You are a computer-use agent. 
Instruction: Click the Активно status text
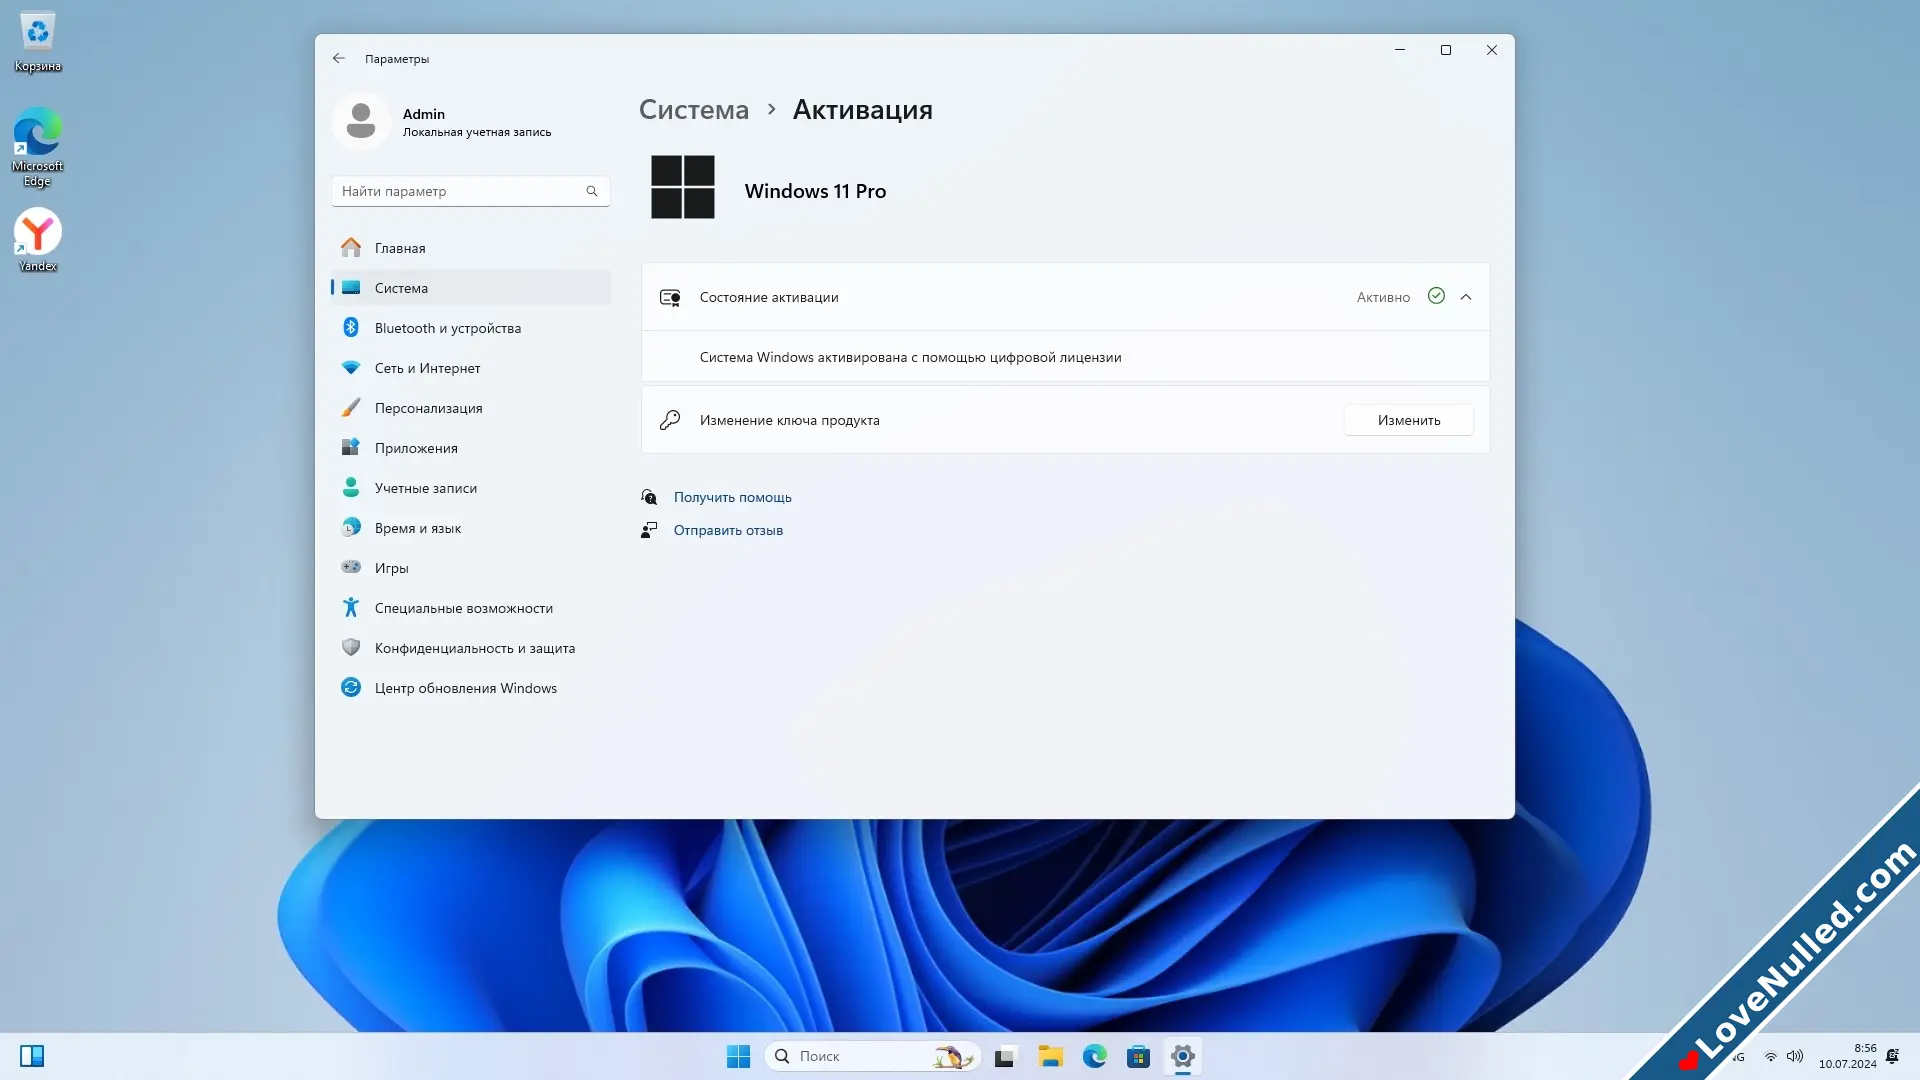click(1383, 297)
